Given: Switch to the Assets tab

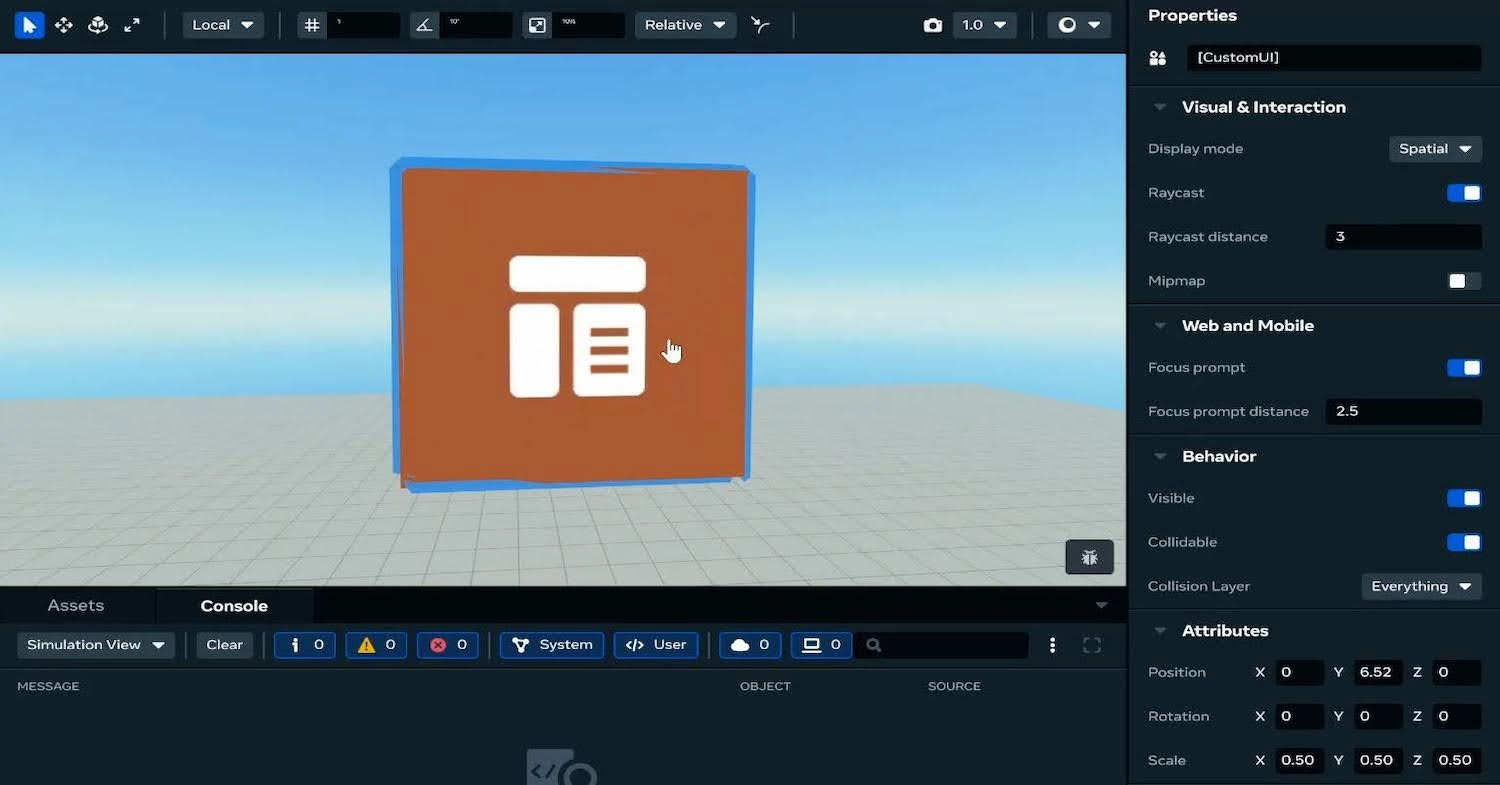Looking at the screenshot, I should pyautogui.click(x=76, y=606).
